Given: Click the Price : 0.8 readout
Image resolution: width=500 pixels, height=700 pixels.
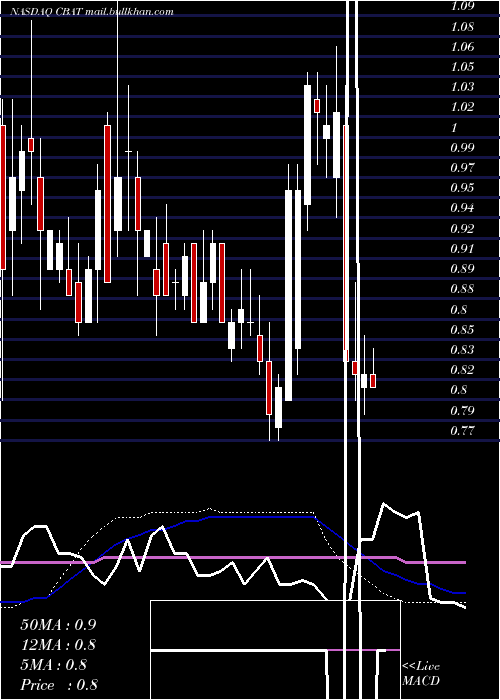Looking at the screenshot, I should tap(59, 685).
